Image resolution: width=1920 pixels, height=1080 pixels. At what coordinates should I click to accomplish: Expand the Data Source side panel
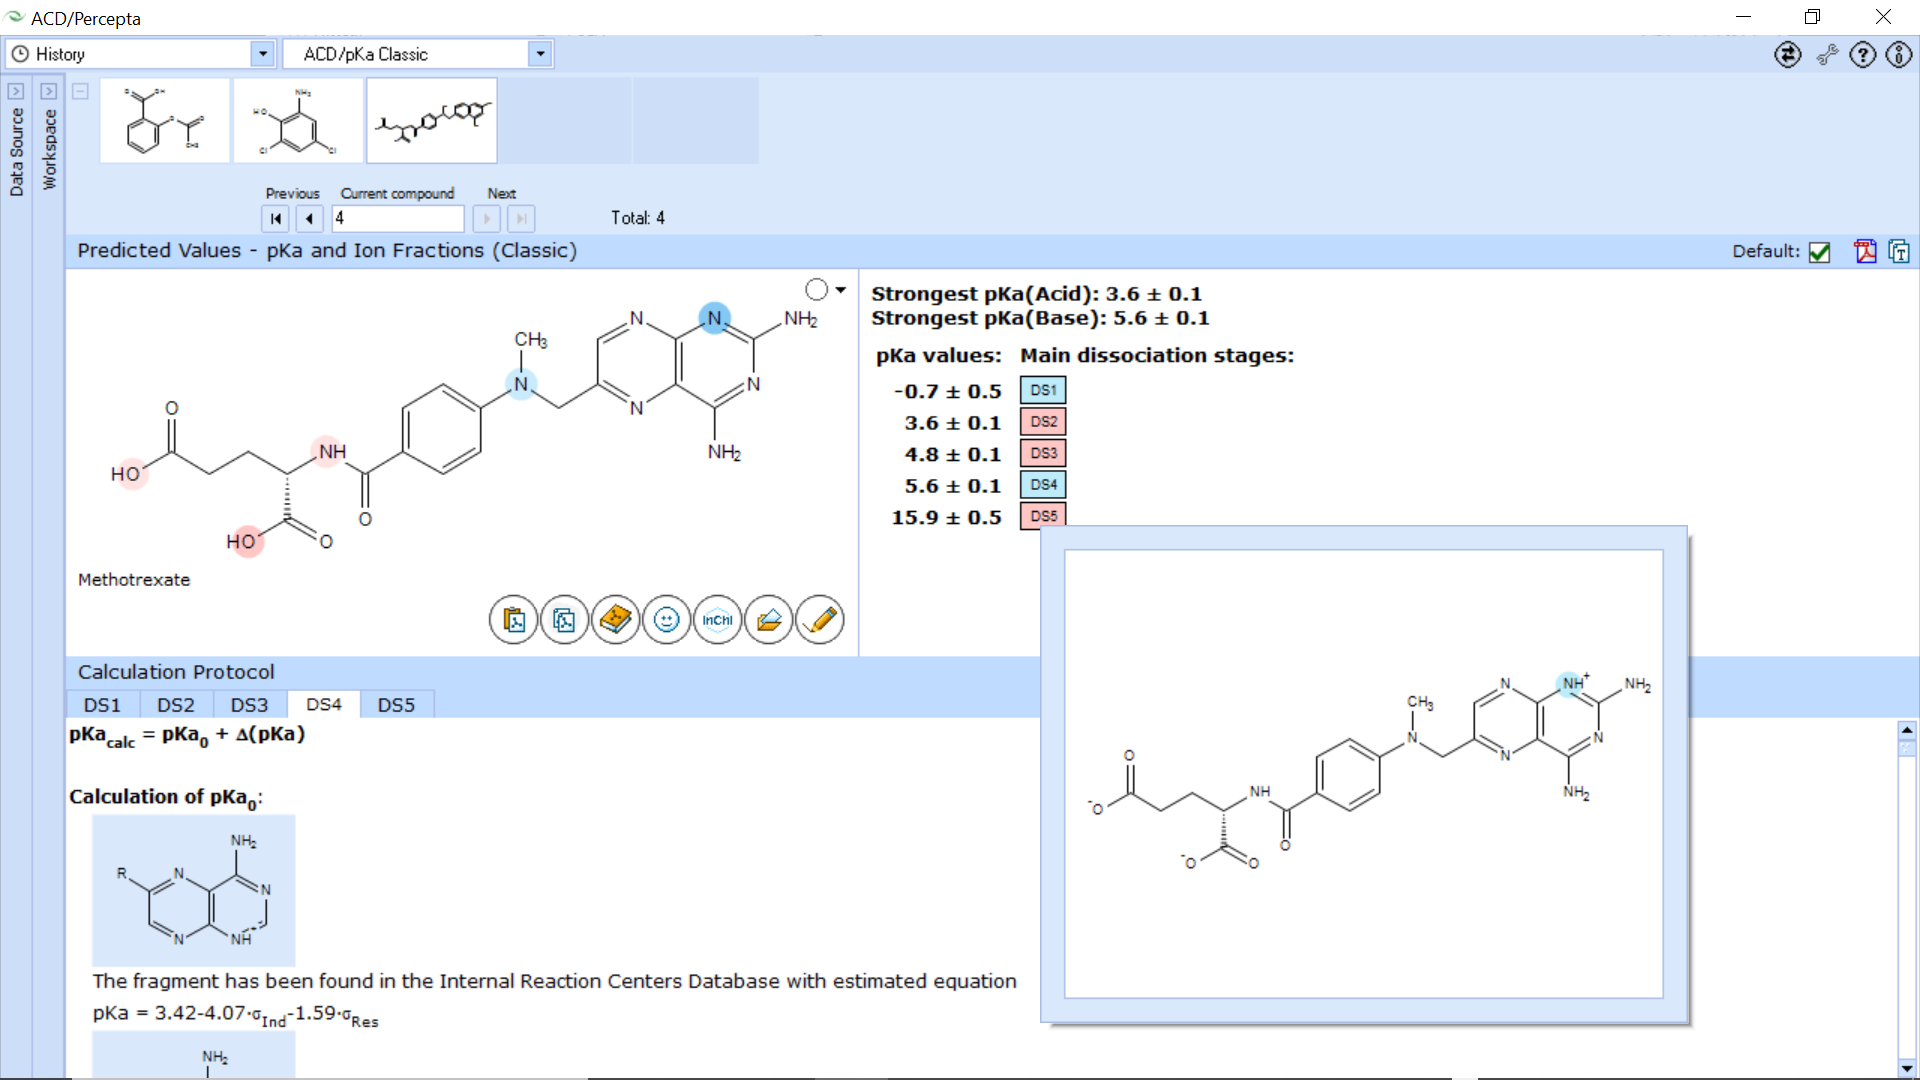coord(16,91)
